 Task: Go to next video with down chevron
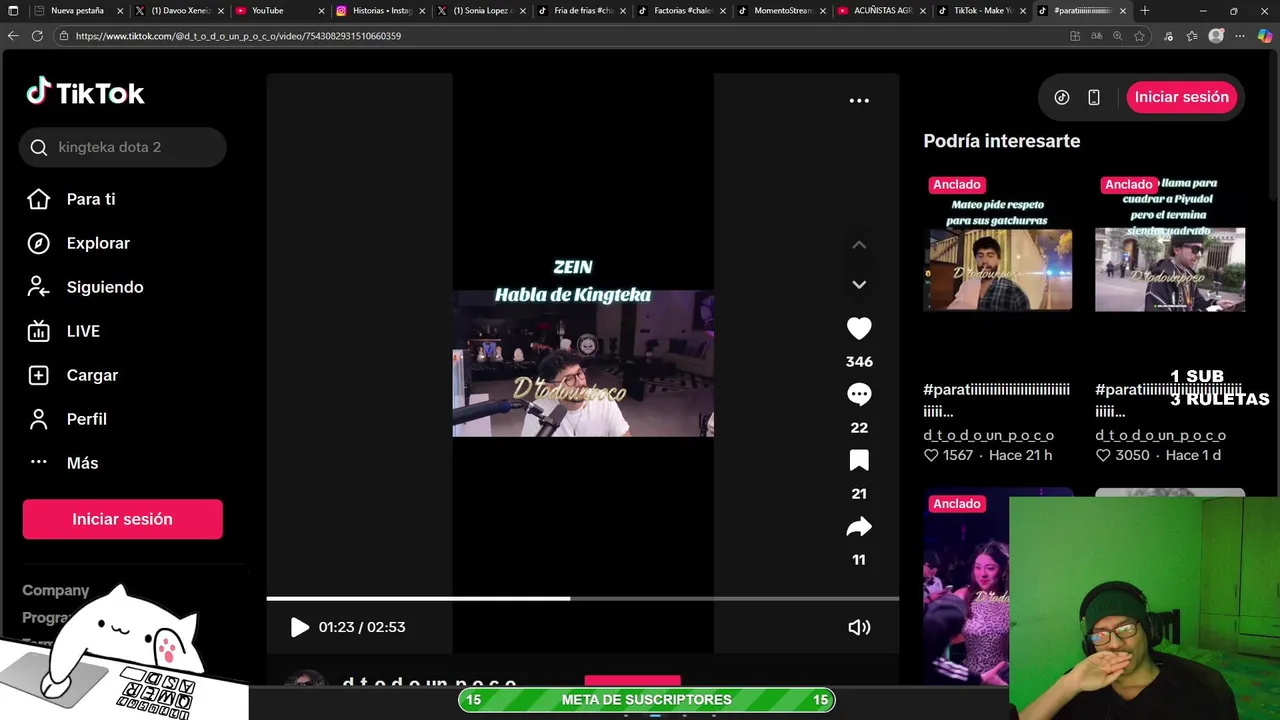point(859,284)
